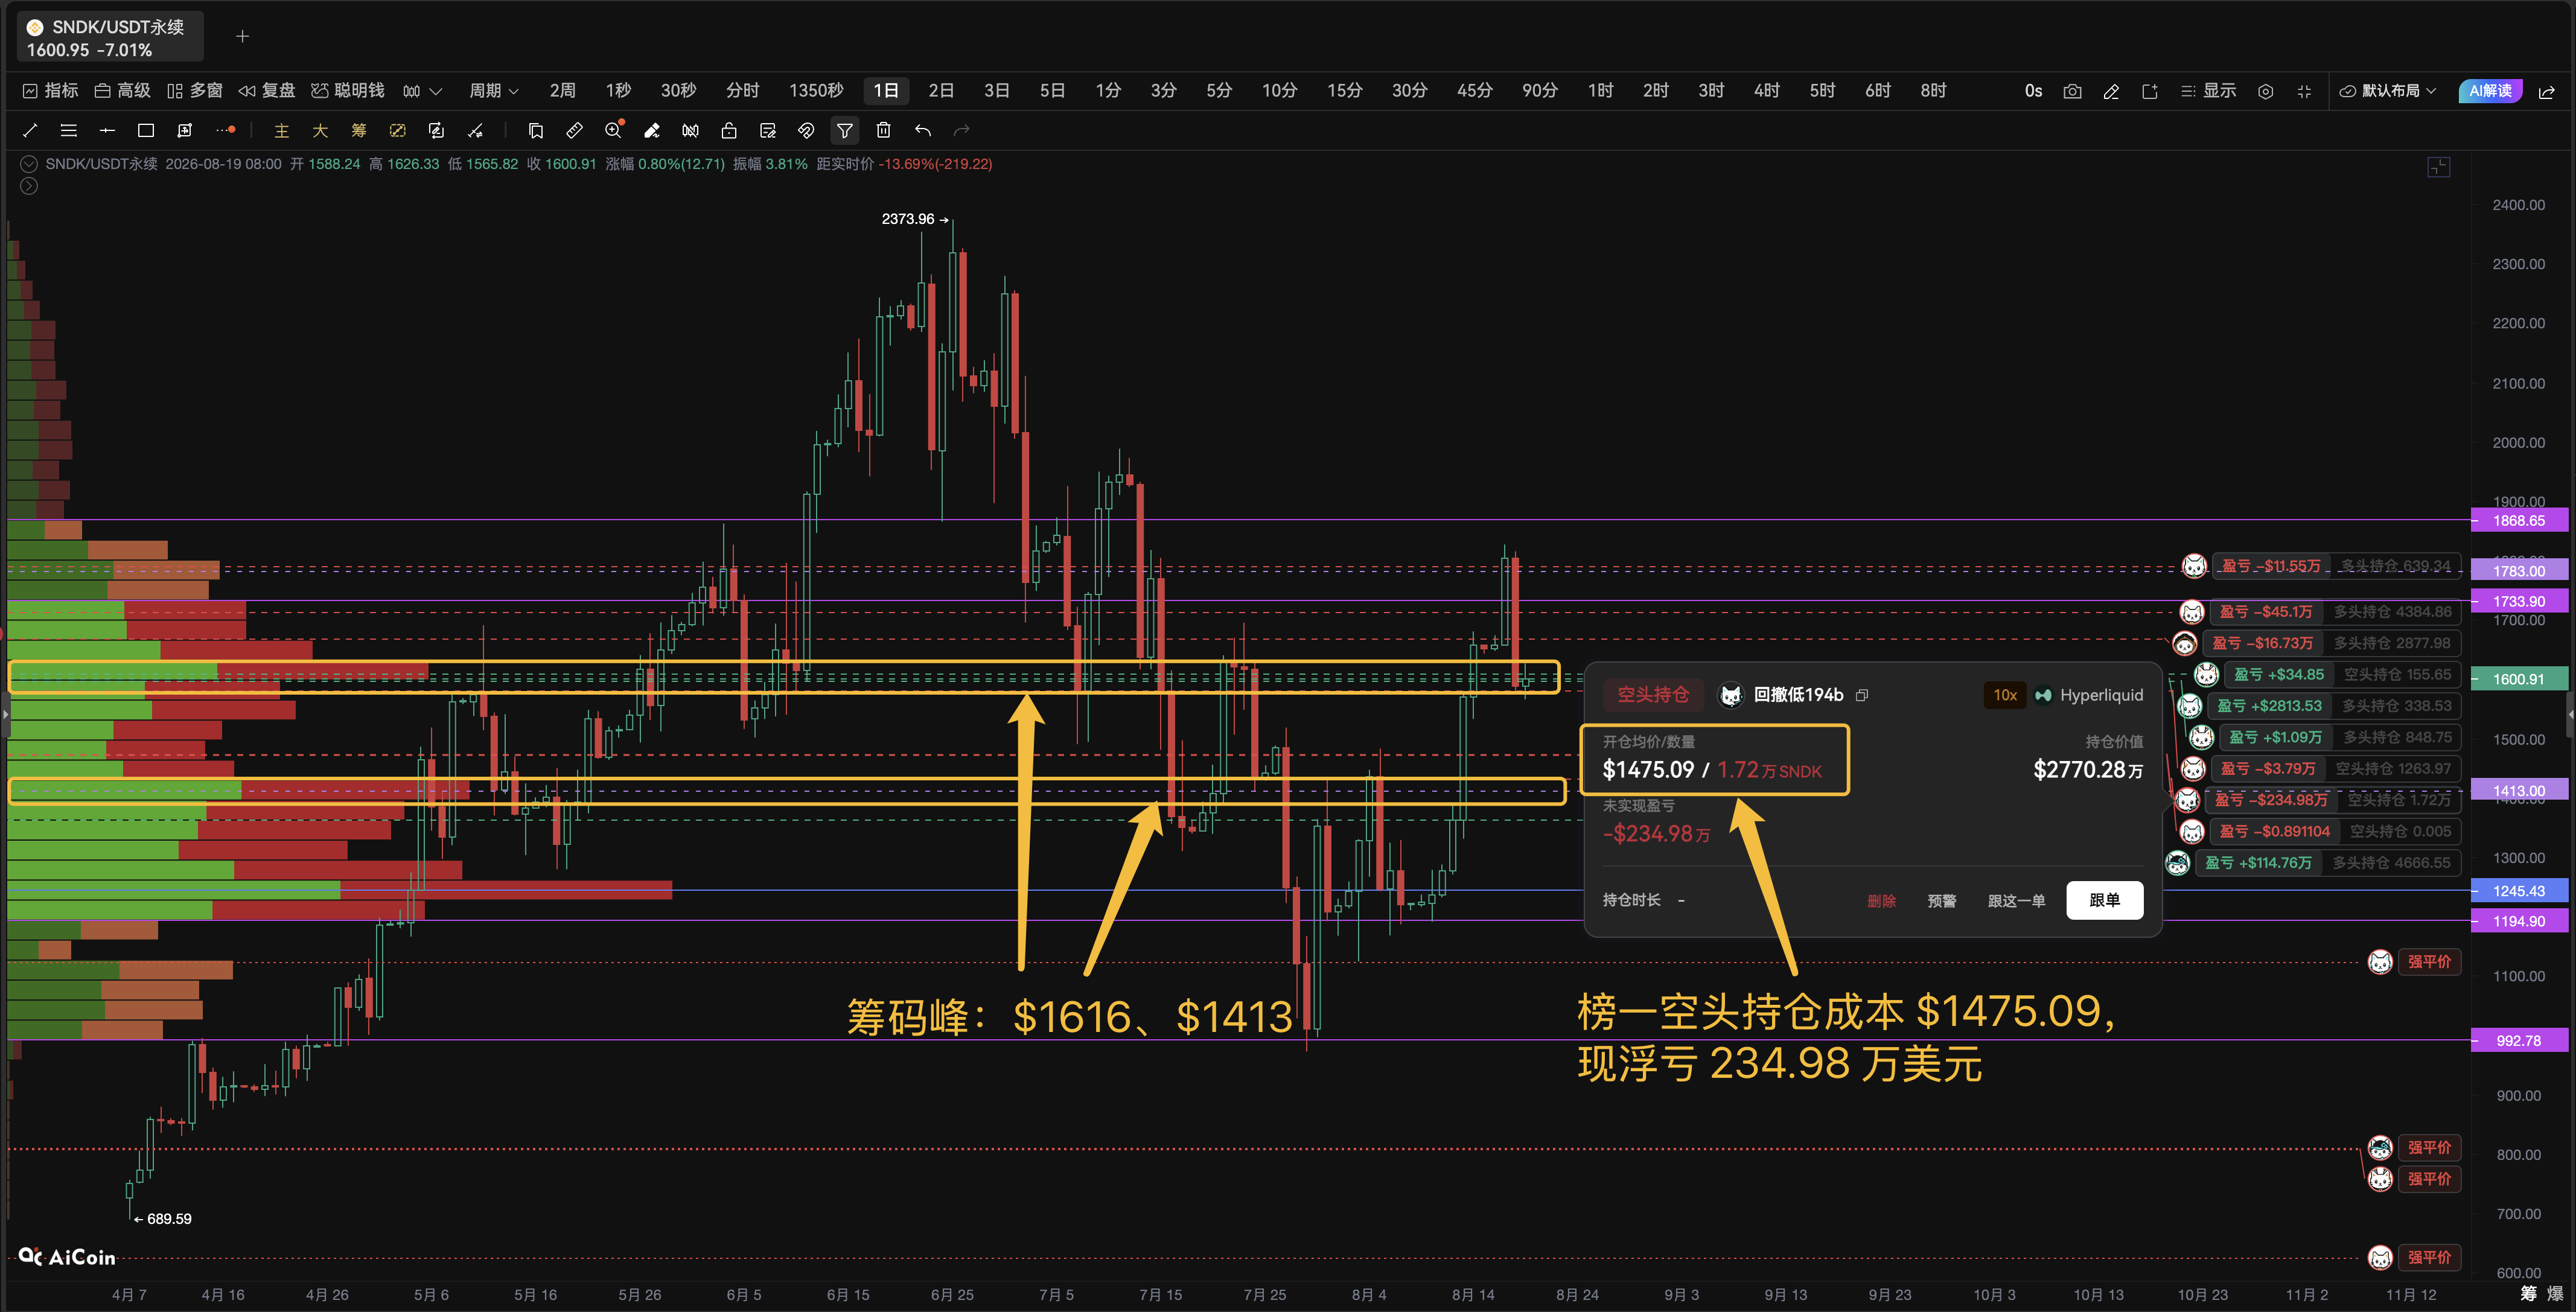Screen dimensions: 2576x1312
Task: Expand the 默认布局 layout dropdown
Action: [2388, 91]
